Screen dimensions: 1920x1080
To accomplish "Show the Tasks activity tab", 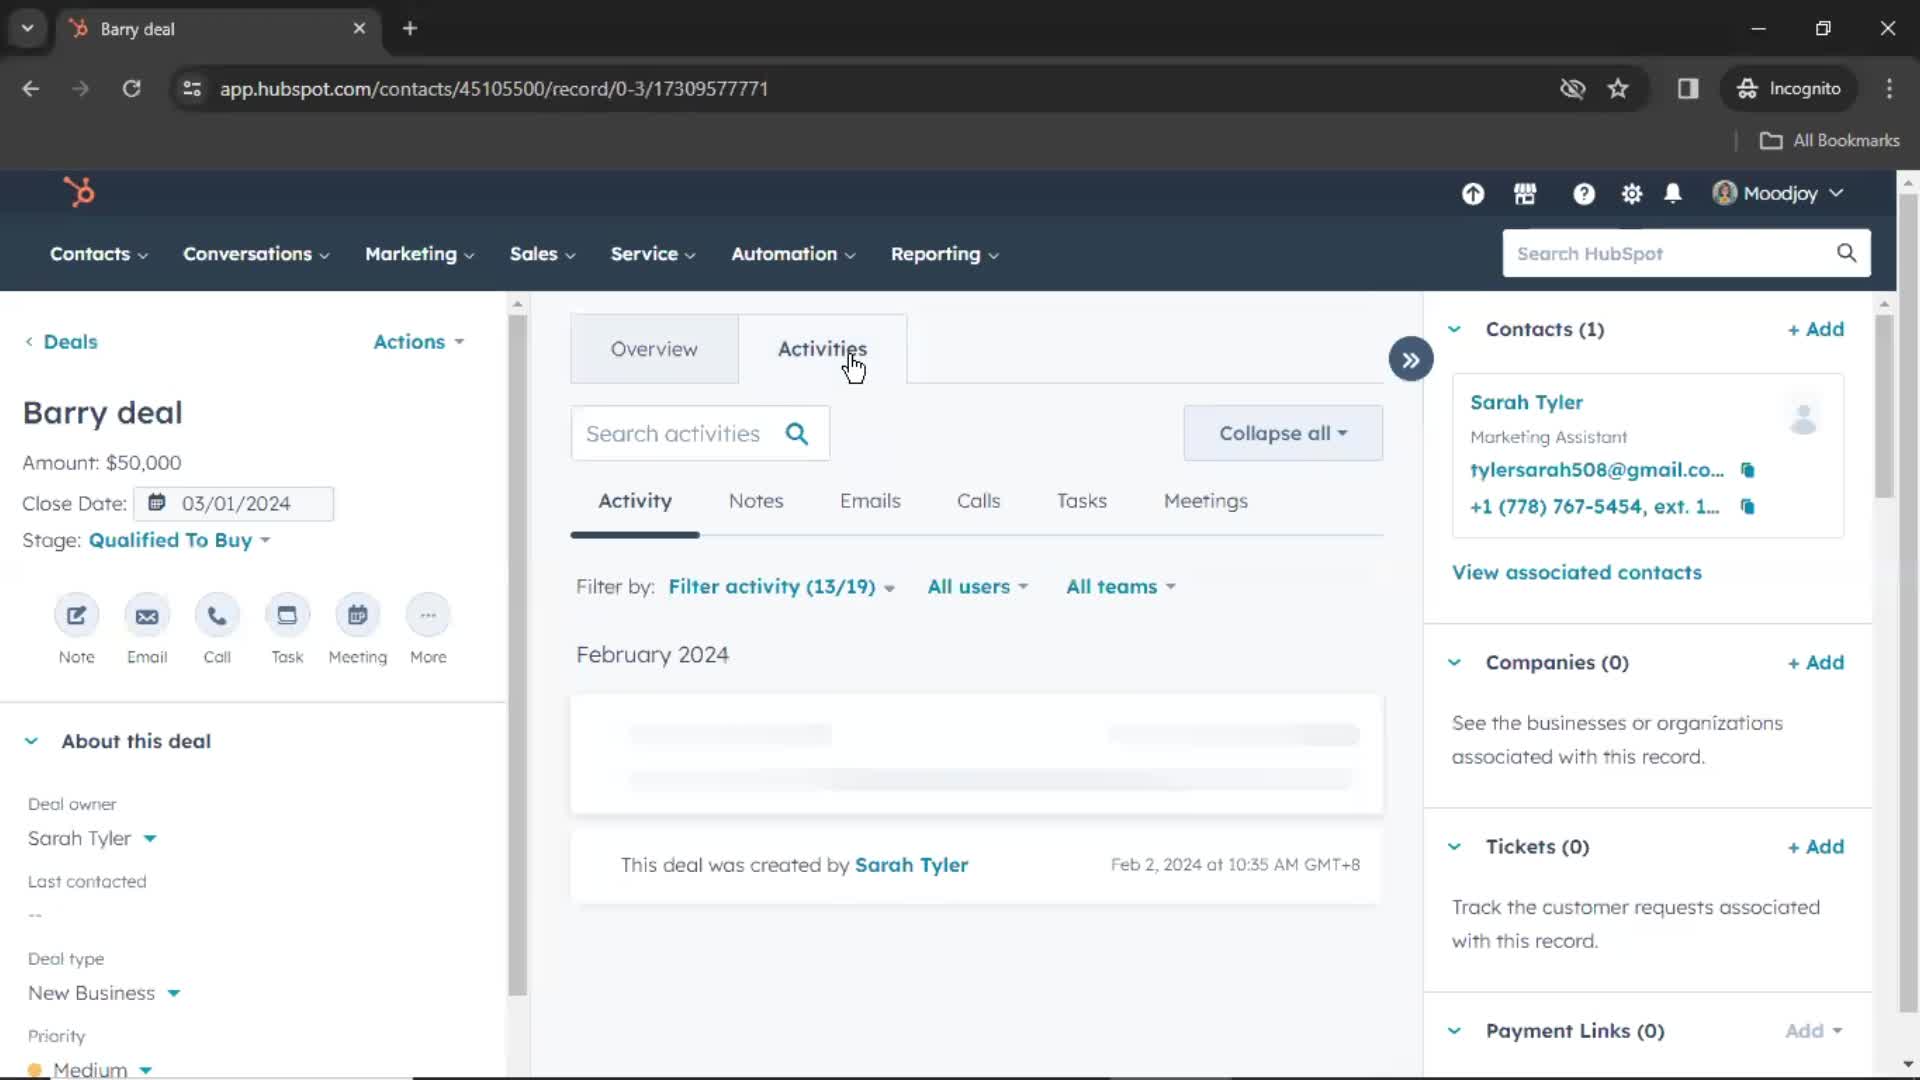I will 1082,501.
